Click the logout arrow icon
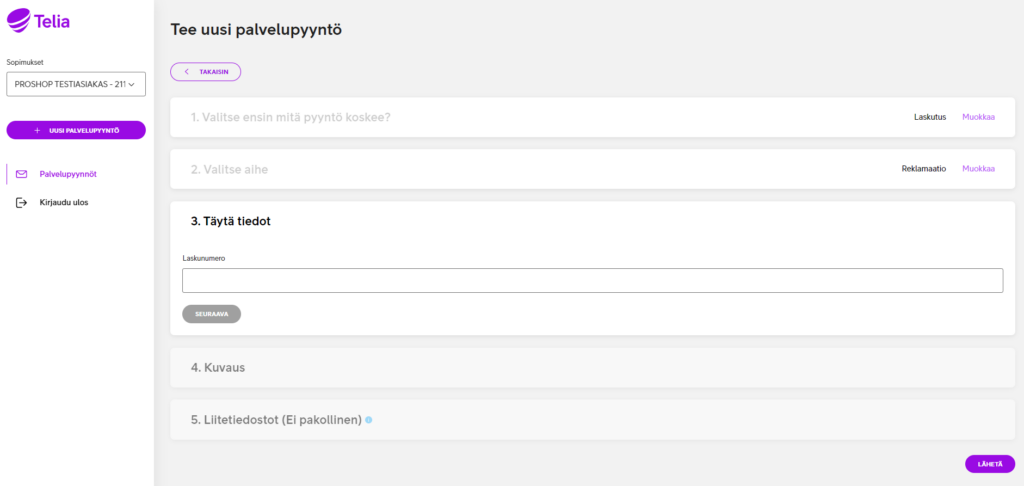 pyautogui.click(x=22, y=202)
